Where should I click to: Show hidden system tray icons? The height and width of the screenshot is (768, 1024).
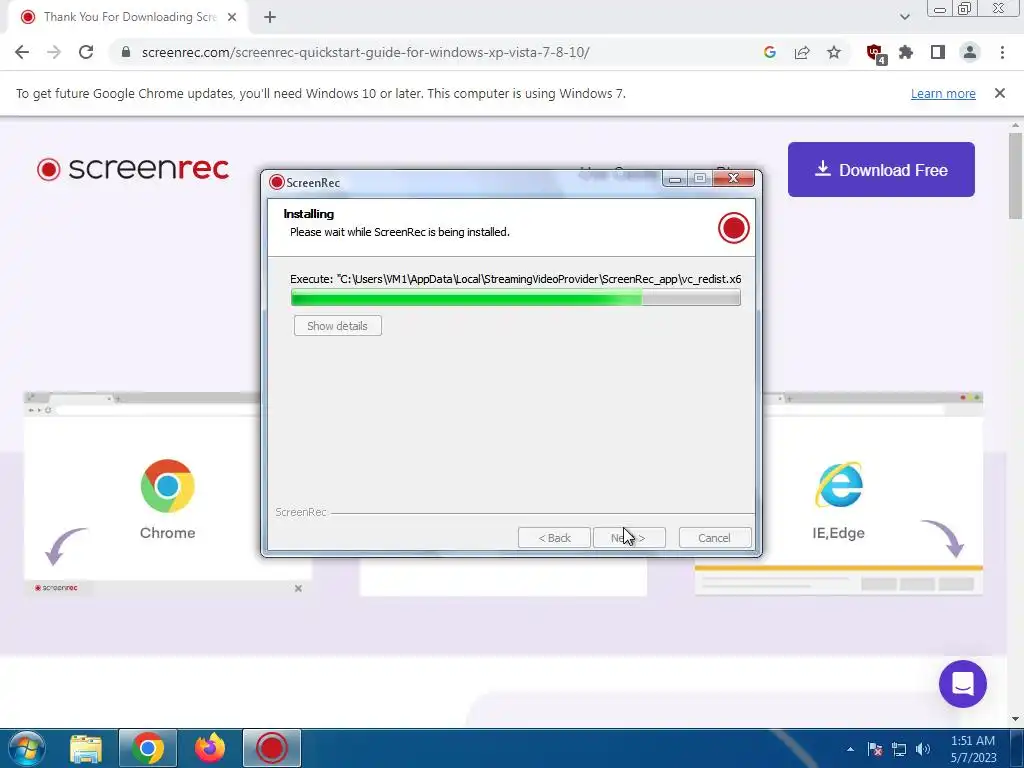pyautogui.click(x=850, y=749)
